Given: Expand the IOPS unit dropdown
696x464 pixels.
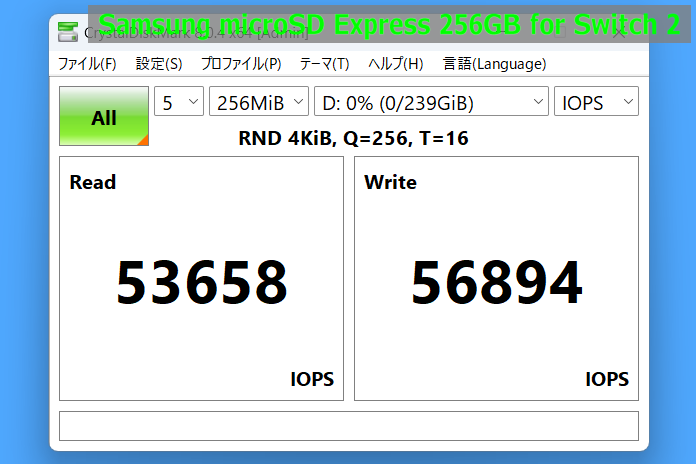Looking at the screenshot, I should [x=596, y=102].
